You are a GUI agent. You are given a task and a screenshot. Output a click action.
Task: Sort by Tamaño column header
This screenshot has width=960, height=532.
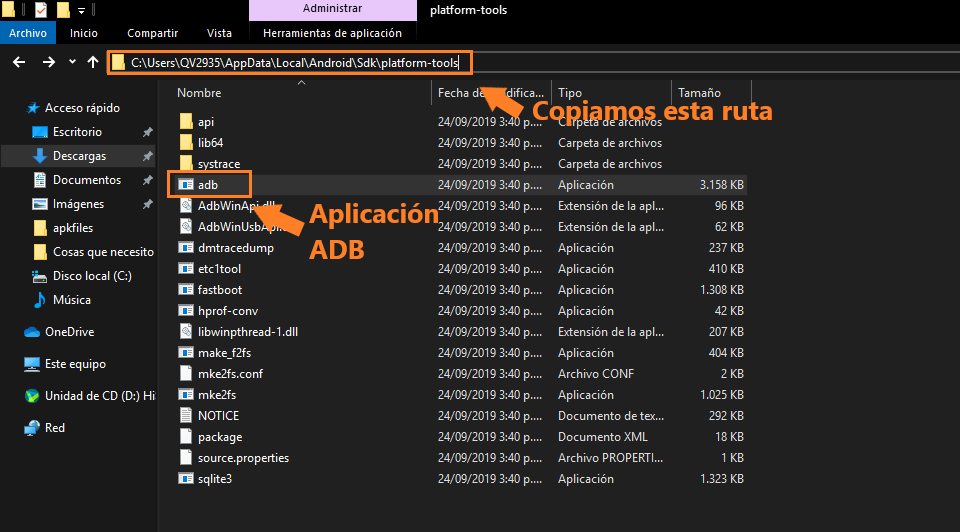[700, 93]
